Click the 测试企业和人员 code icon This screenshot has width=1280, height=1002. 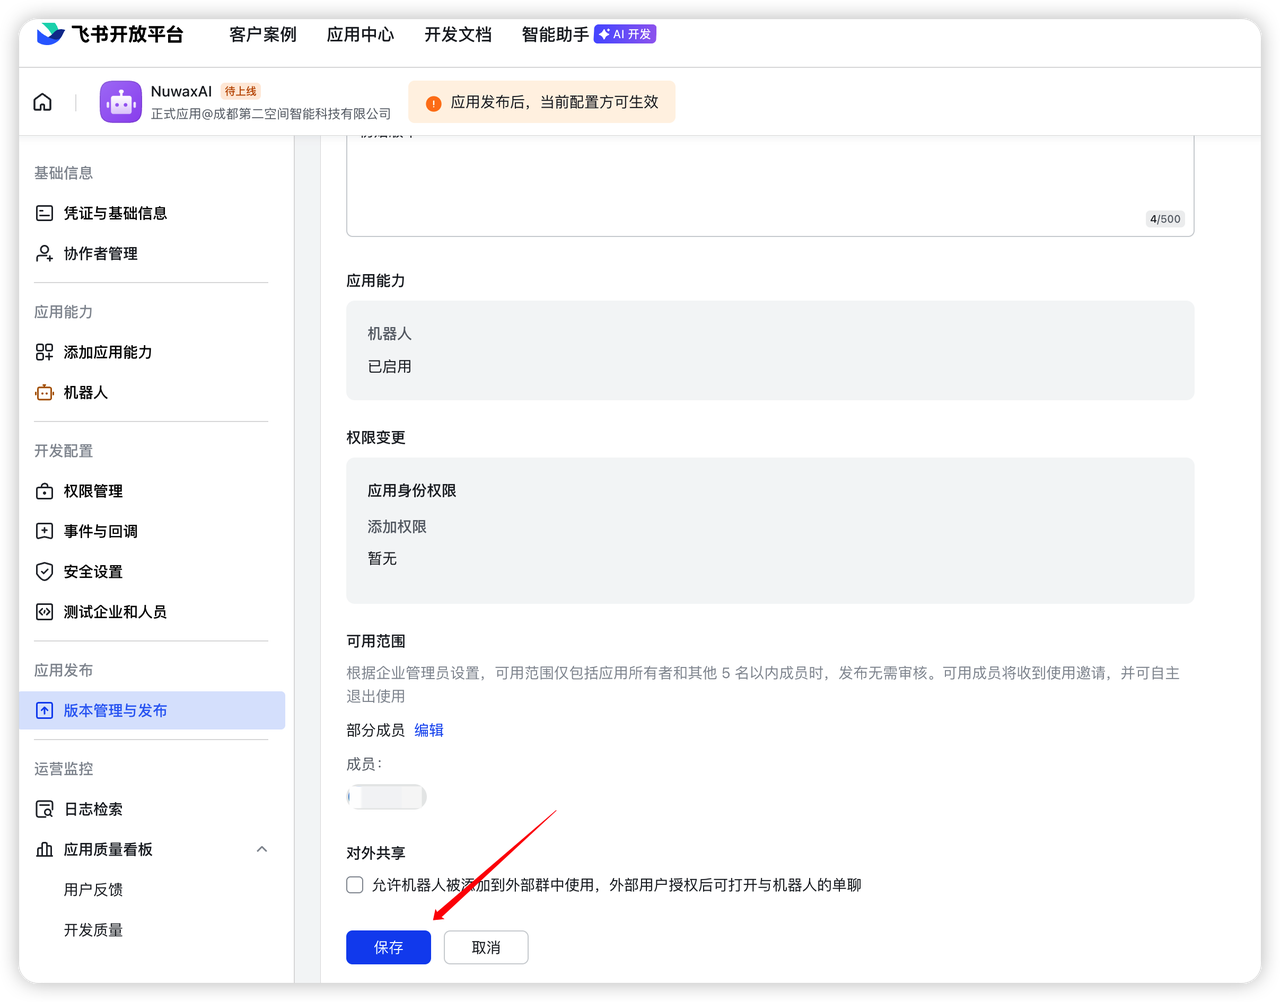(x=45, y=612)
